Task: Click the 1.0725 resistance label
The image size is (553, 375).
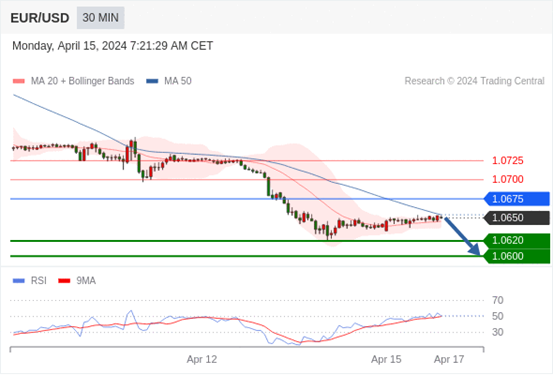Action: tap(508, 161)
